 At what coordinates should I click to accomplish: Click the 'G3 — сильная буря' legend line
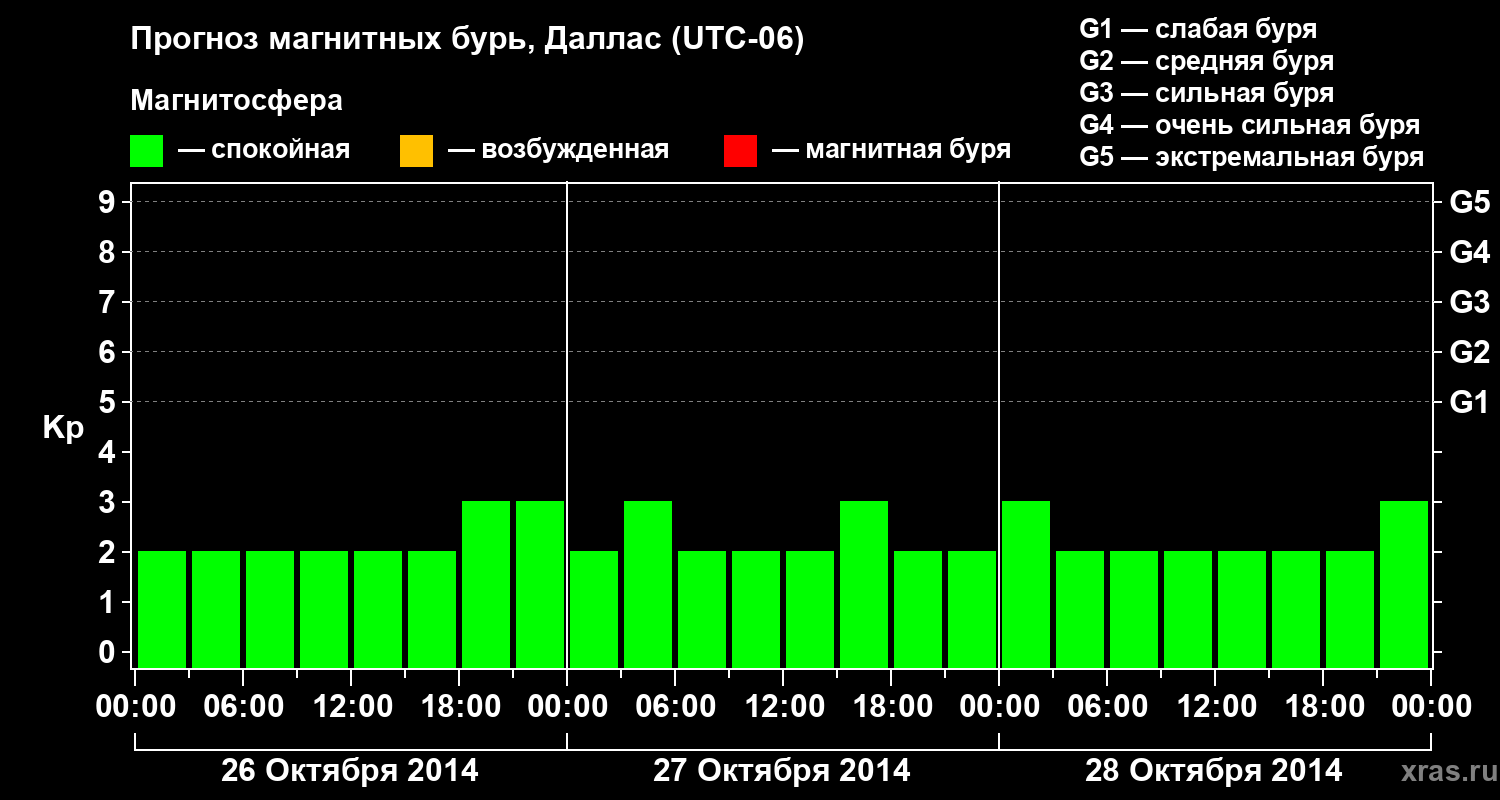pos(1206,93)
